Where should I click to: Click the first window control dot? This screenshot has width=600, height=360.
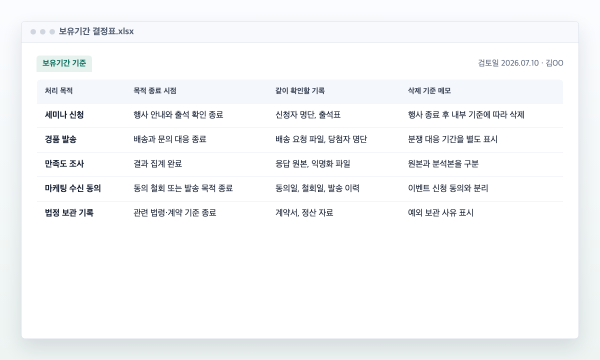pyautogui.click(x=33, y=32)
